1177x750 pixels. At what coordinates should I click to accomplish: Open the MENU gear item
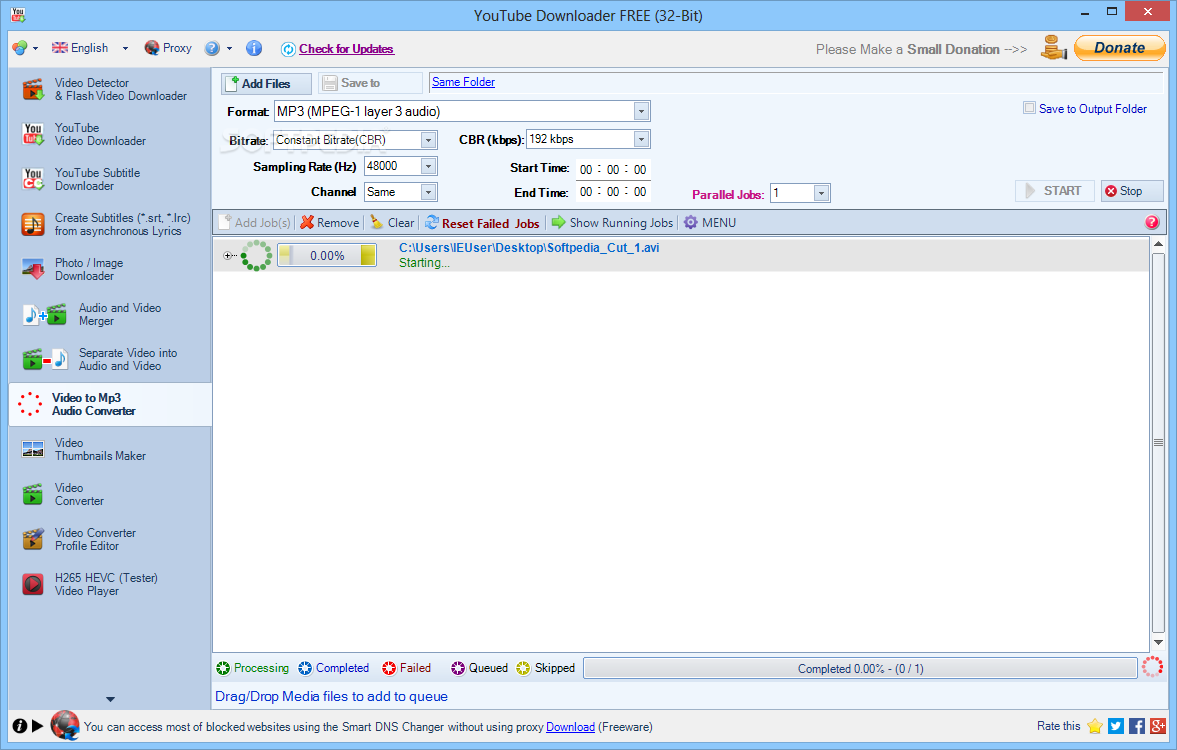point(709,223)
